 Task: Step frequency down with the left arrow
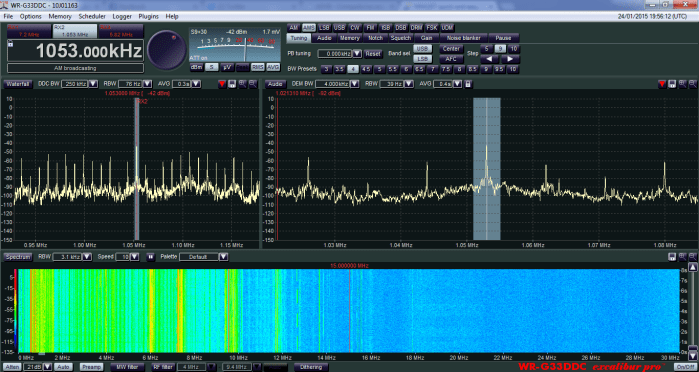click(489, 58)
